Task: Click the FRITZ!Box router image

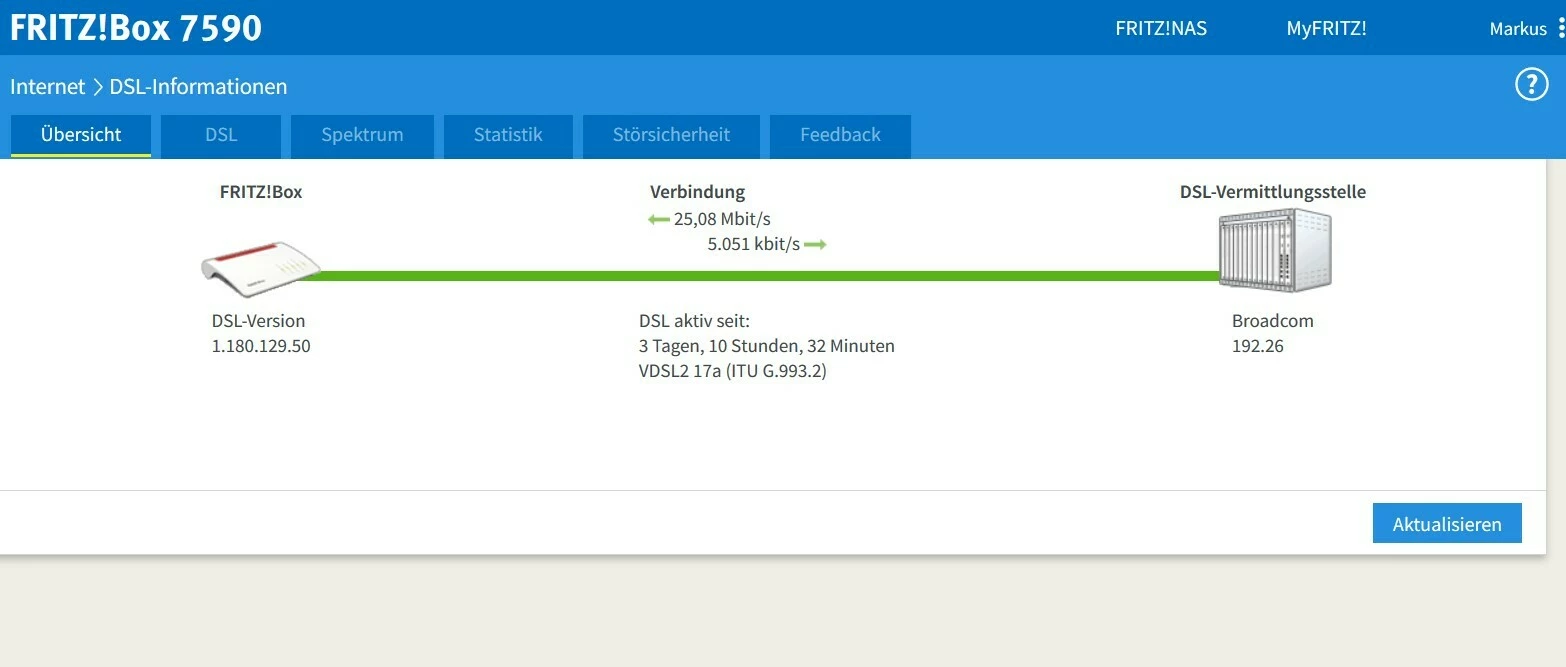Action: point(261,270)
